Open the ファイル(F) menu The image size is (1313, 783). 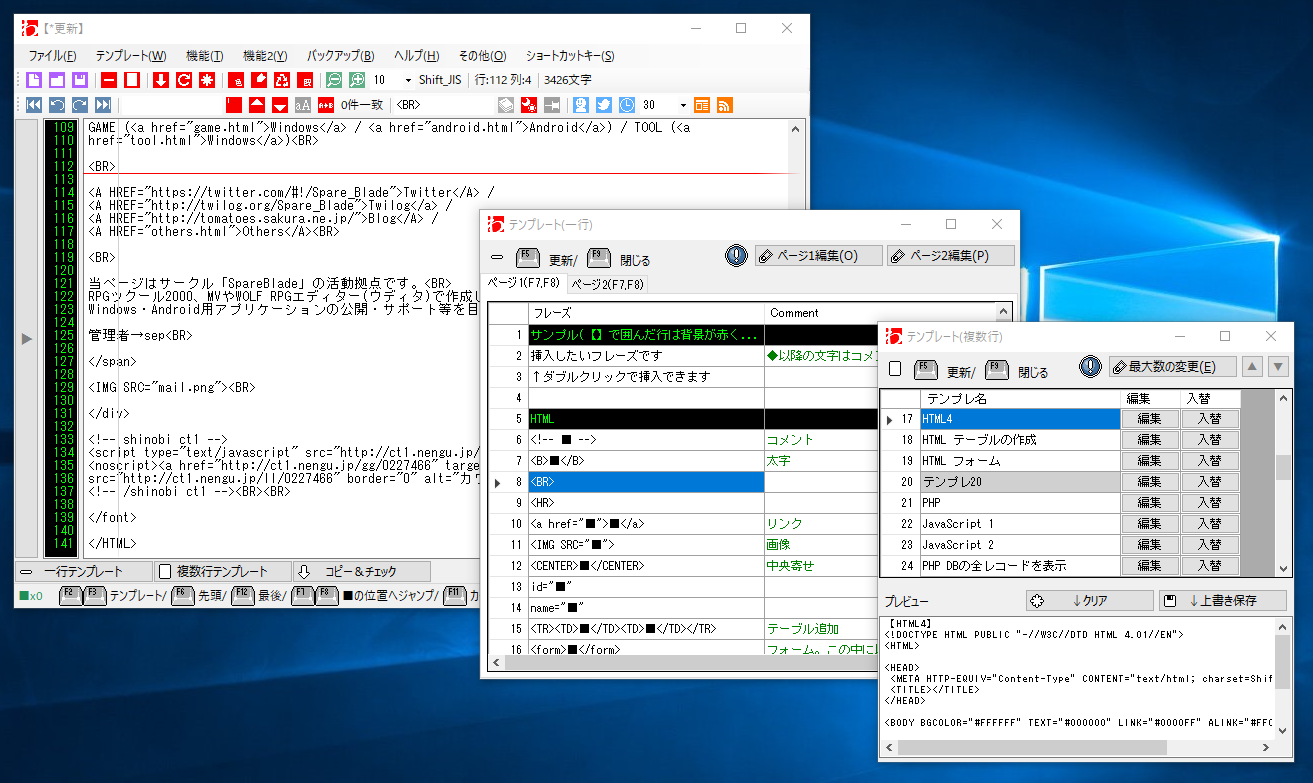coord(52,56)
